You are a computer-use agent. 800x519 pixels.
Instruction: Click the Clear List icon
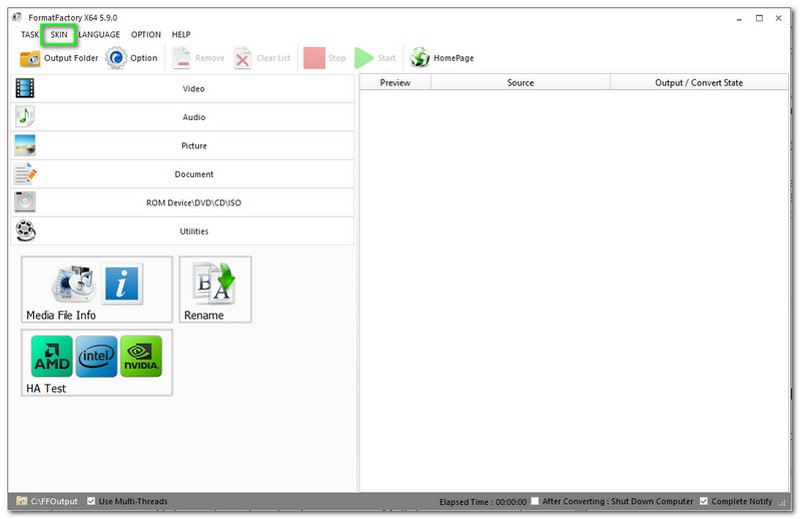[243, 58]
